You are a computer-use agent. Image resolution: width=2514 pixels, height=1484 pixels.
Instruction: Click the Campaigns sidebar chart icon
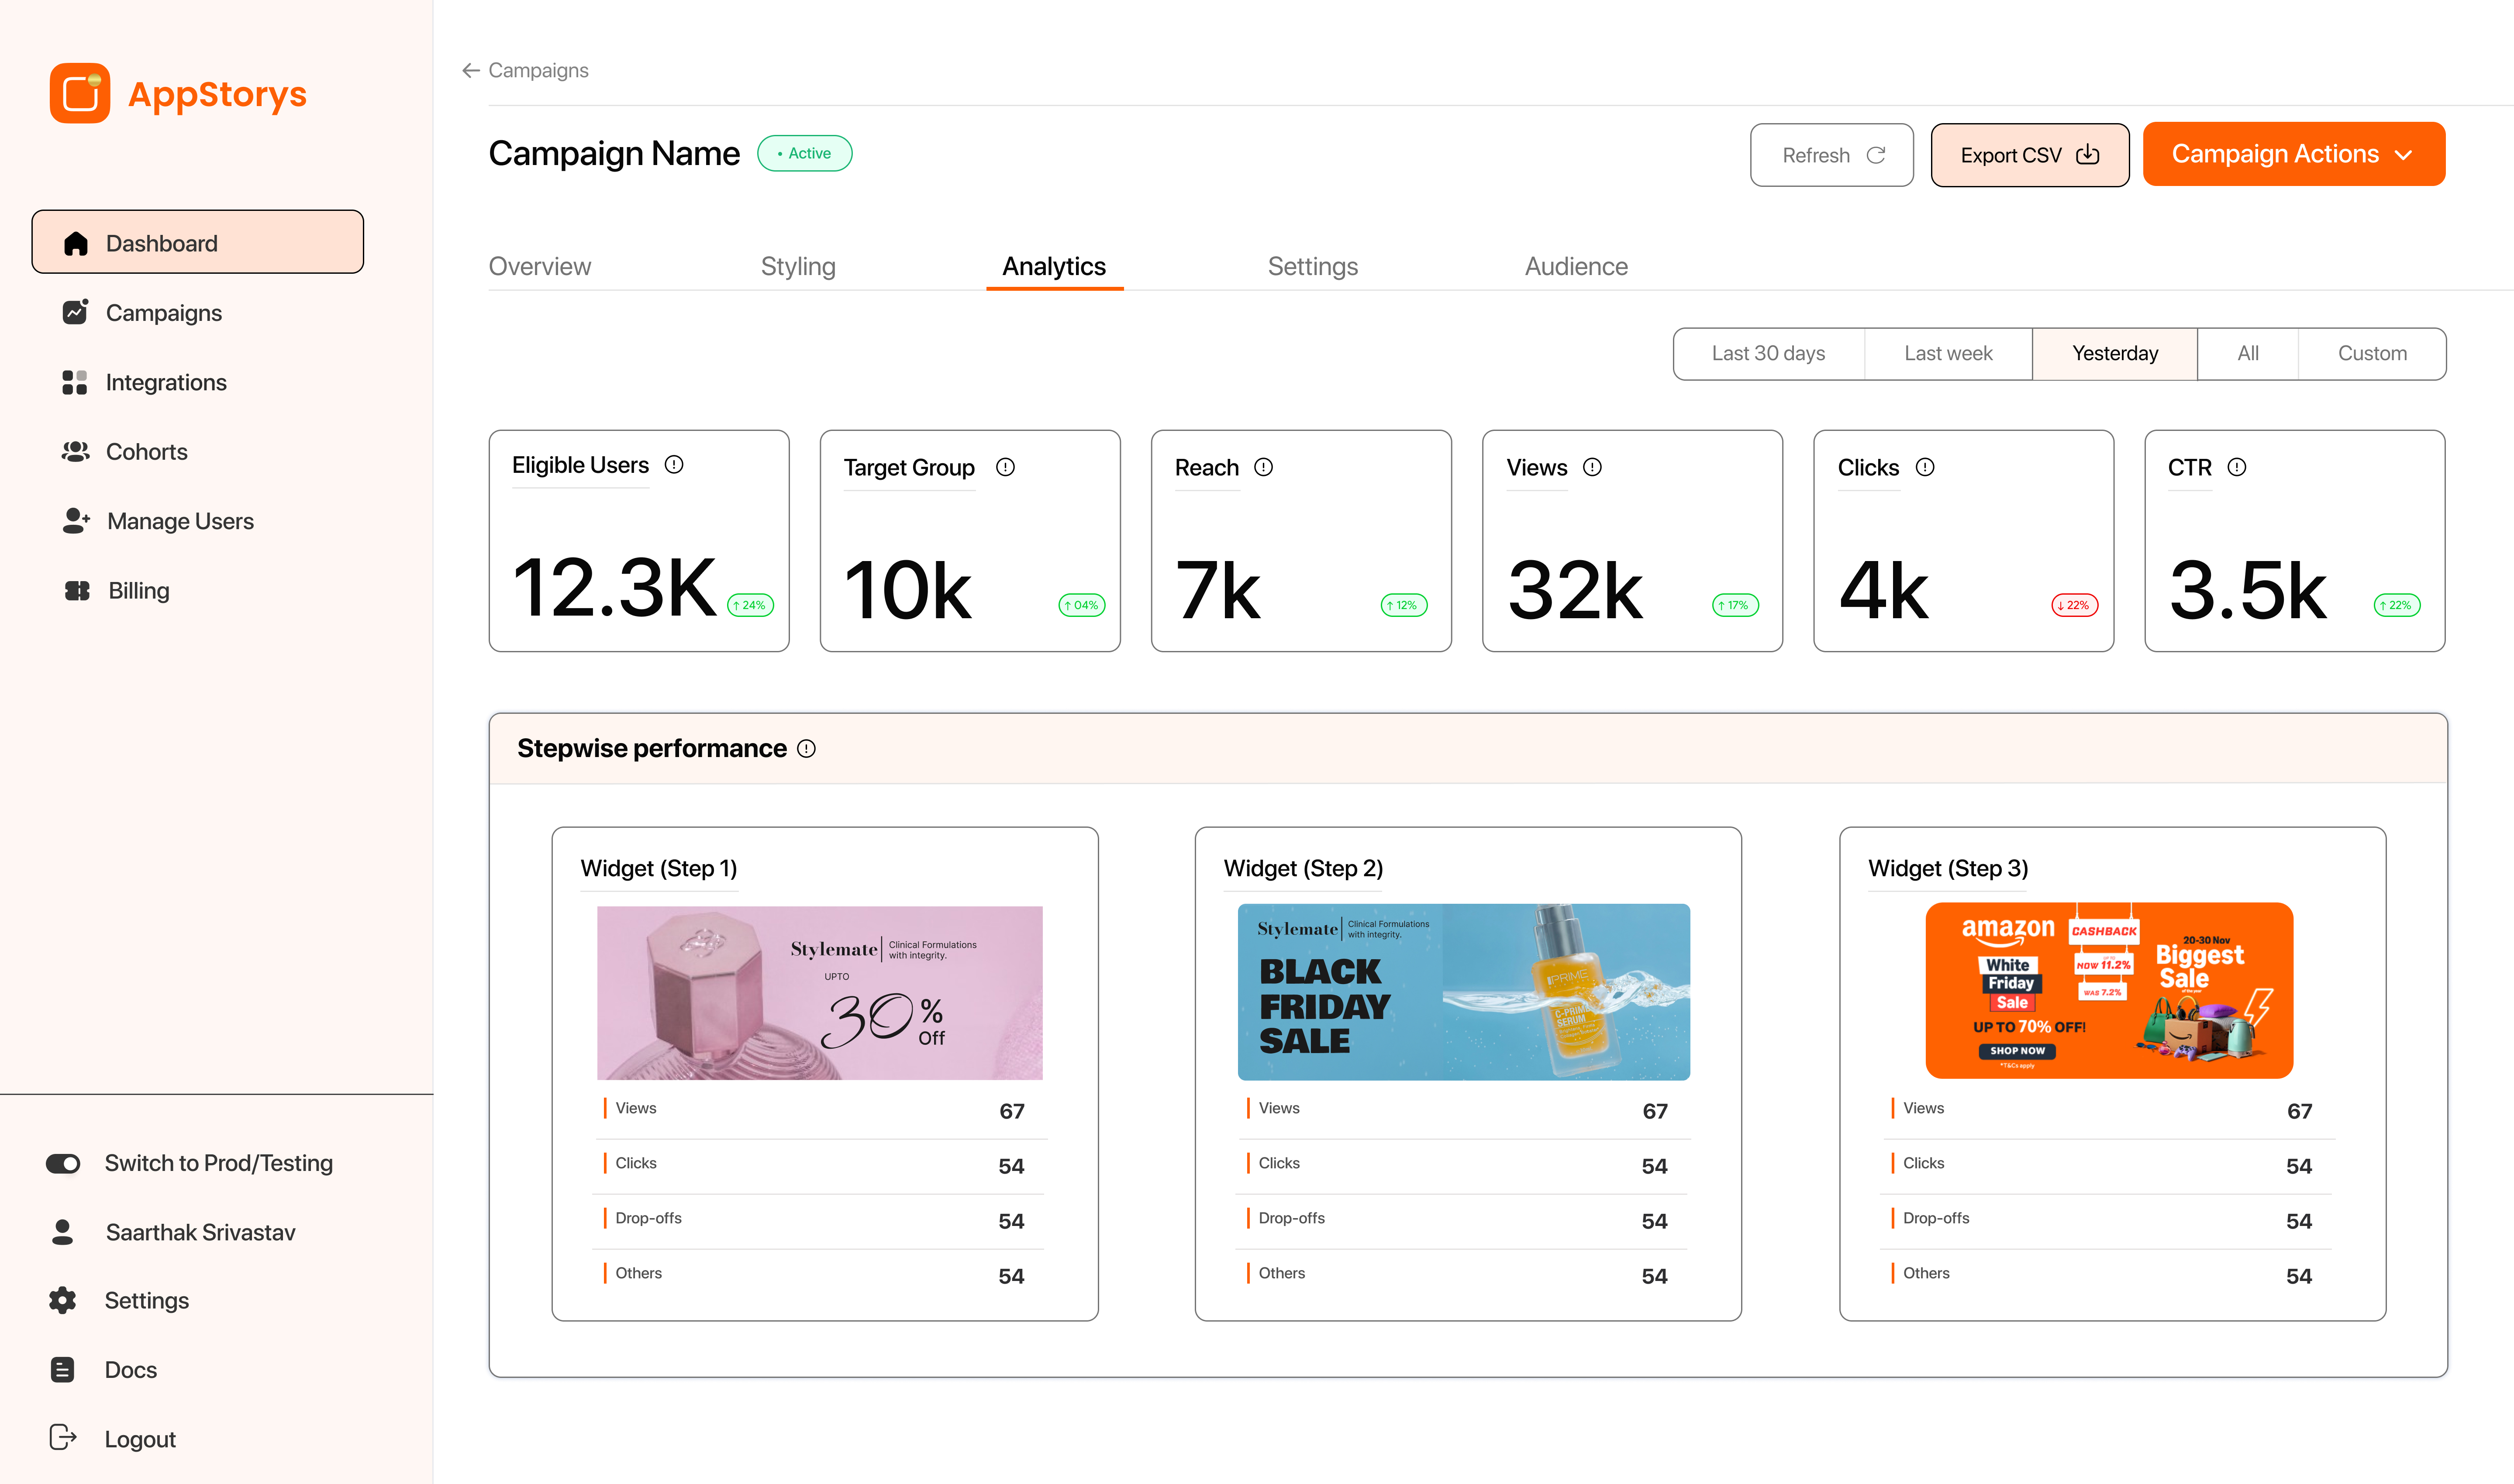[x=75, y=312]
